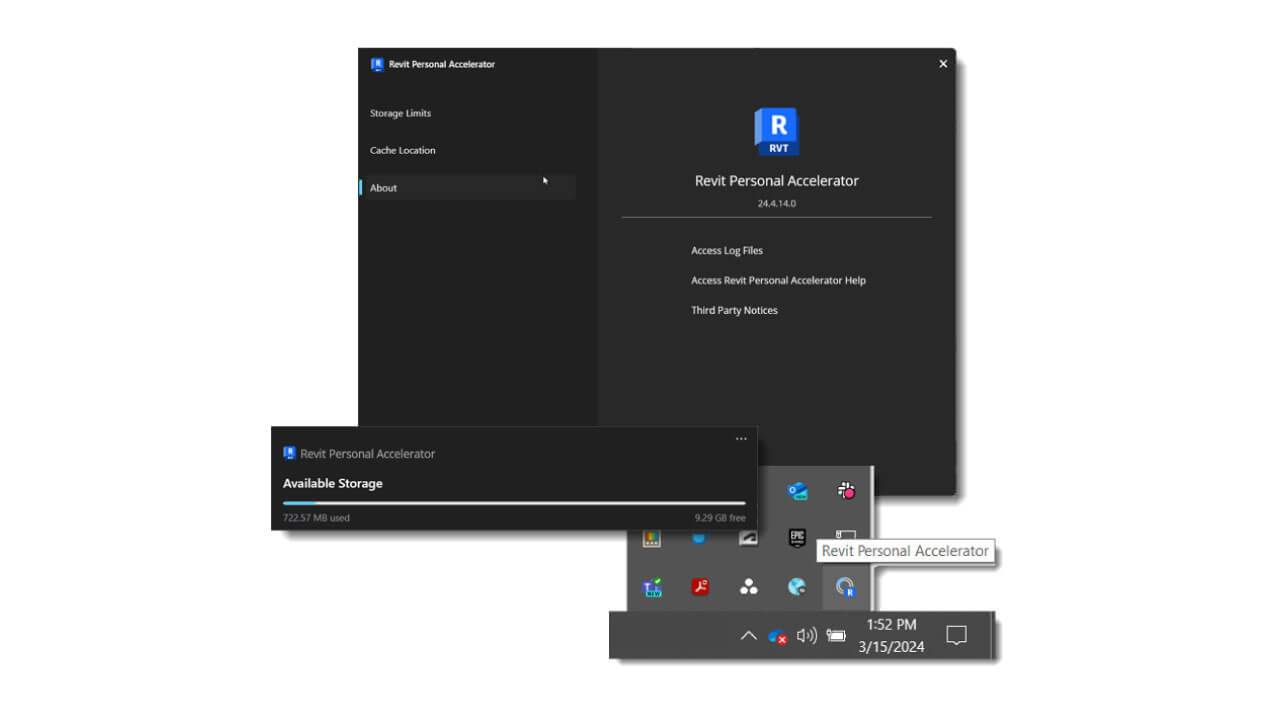Image resolution: width=1280 pixels, height=720 pixels.
Task: Open the Adobe Acrobat tray icon
Action: 700,587
